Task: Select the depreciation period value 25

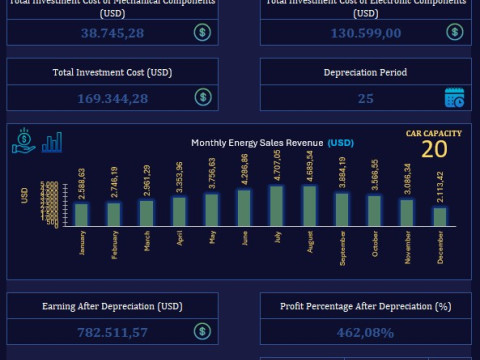Action: click(366, 98)
